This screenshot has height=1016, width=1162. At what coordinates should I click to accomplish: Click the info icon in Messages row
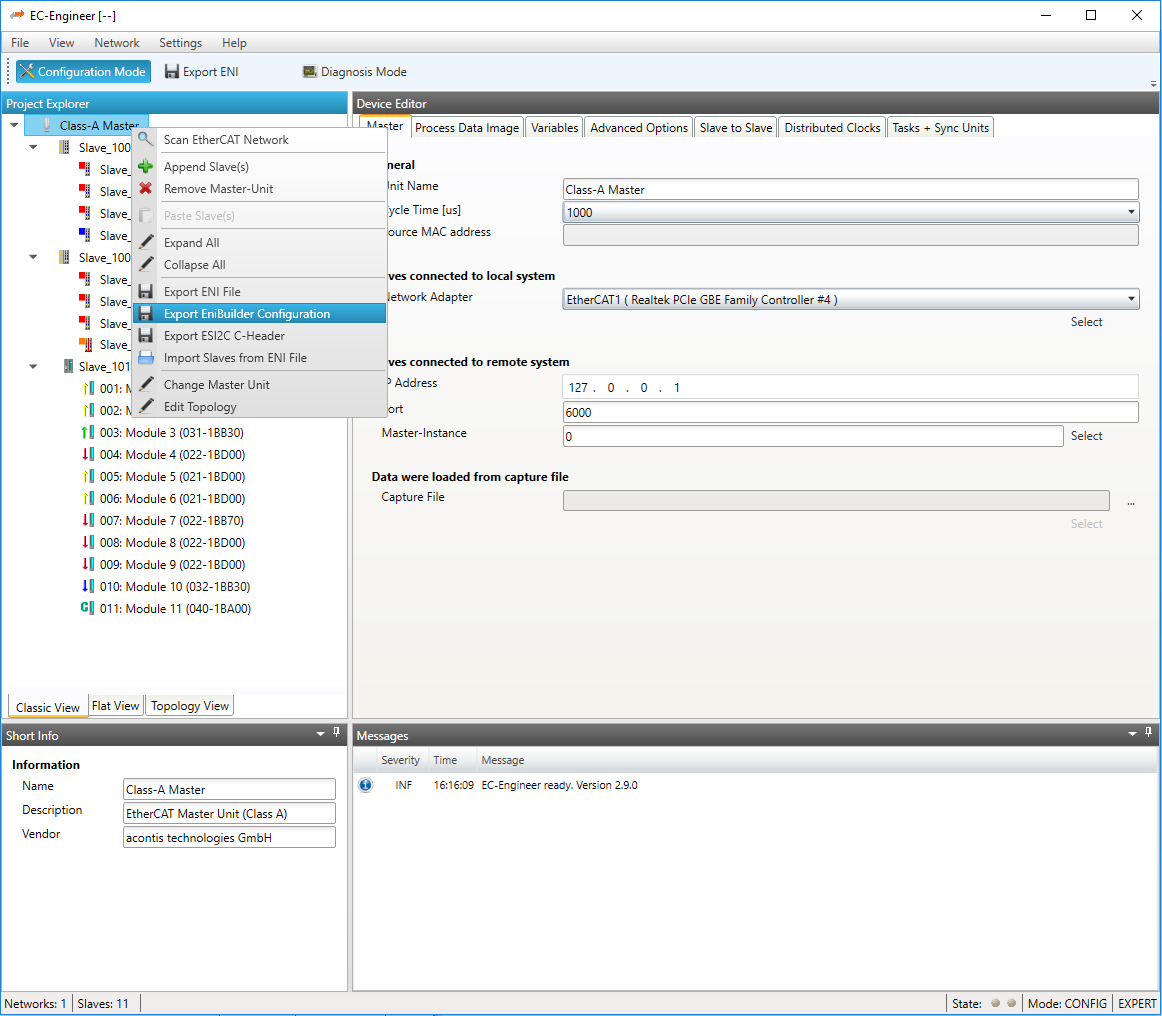pos(365,785)
